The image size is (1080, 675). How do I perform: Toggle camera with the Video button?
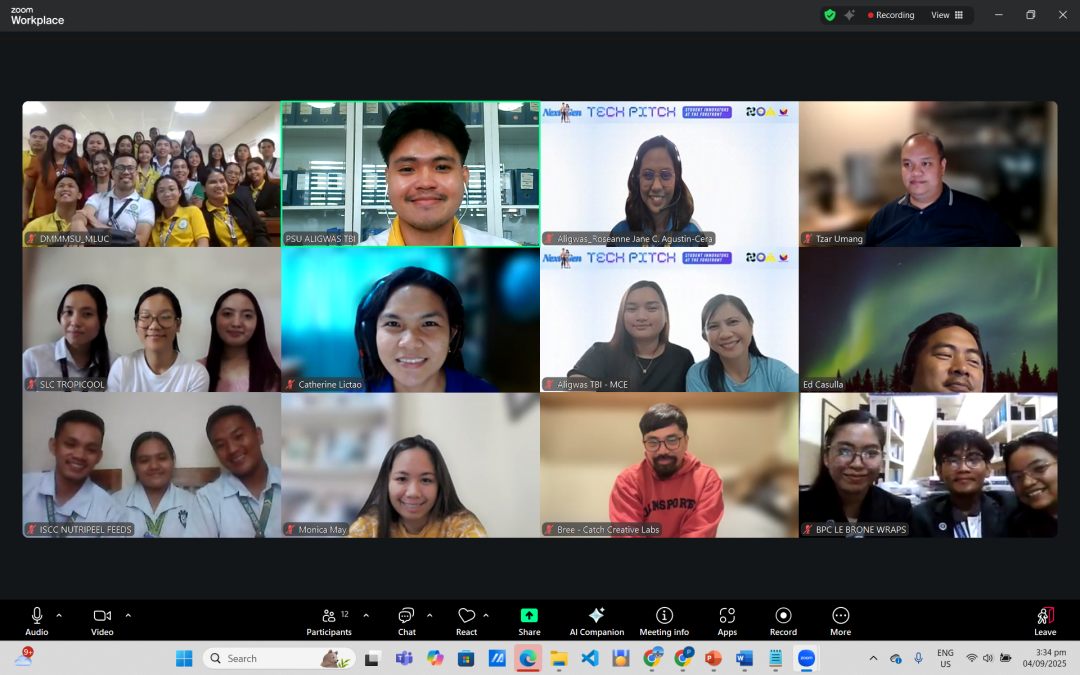tap(102, 620)
